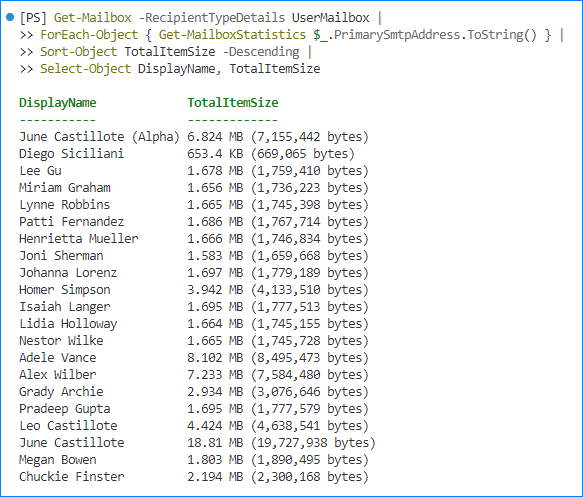Select the Adele Vance name
This screenshot has width=583, height=497.
tap(58, 358)
